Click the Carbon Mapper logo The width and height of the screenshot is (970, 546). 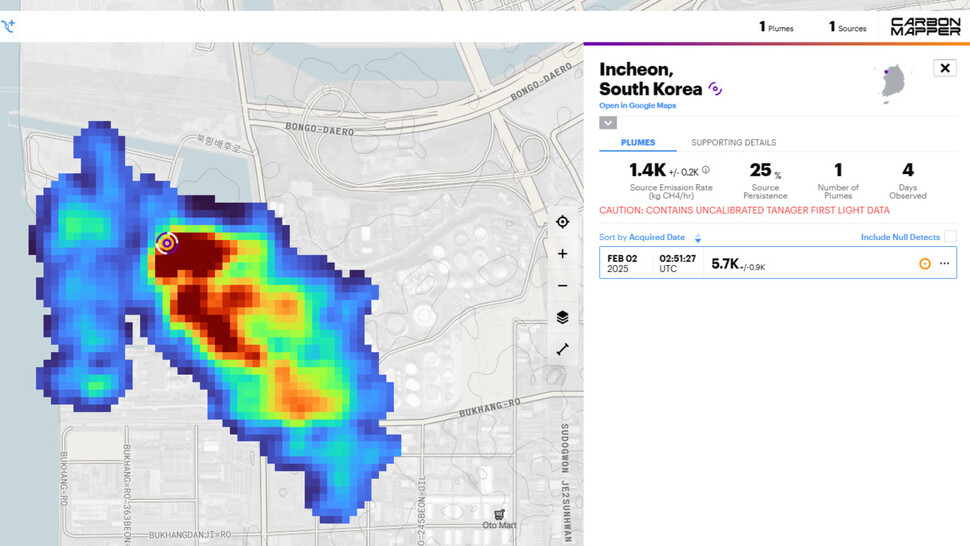[925, 26]
